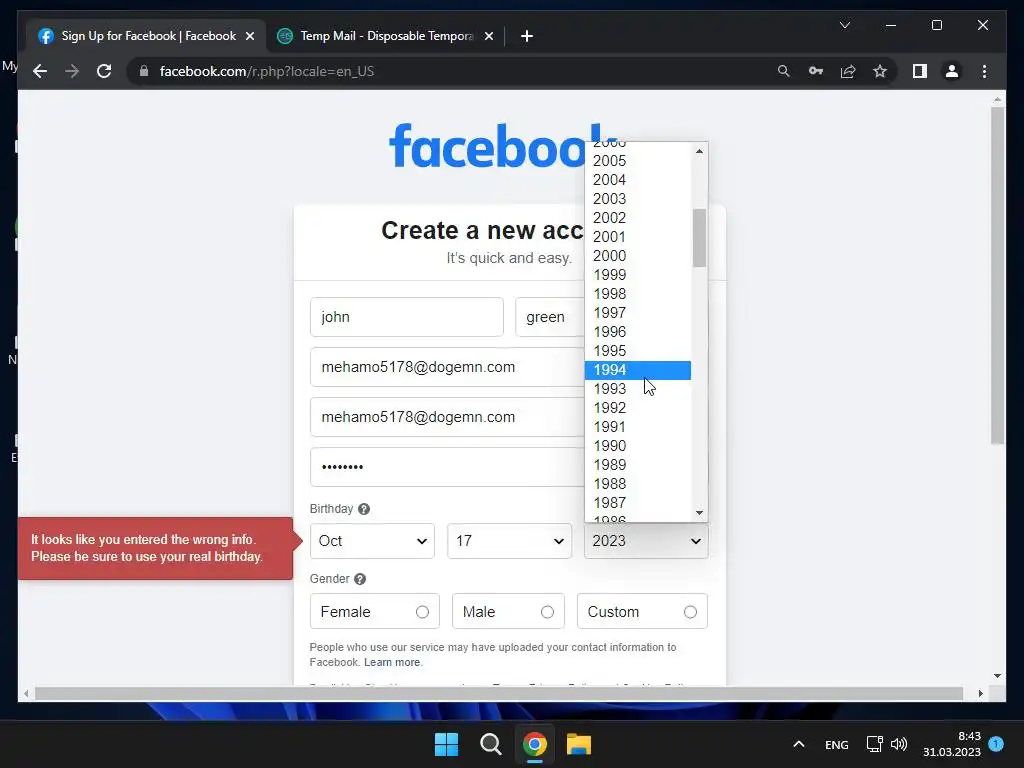Choose 2000 from the year list
Image resolution: width=1024 pixels, height=768 pixels.
(x=638, y=255)
